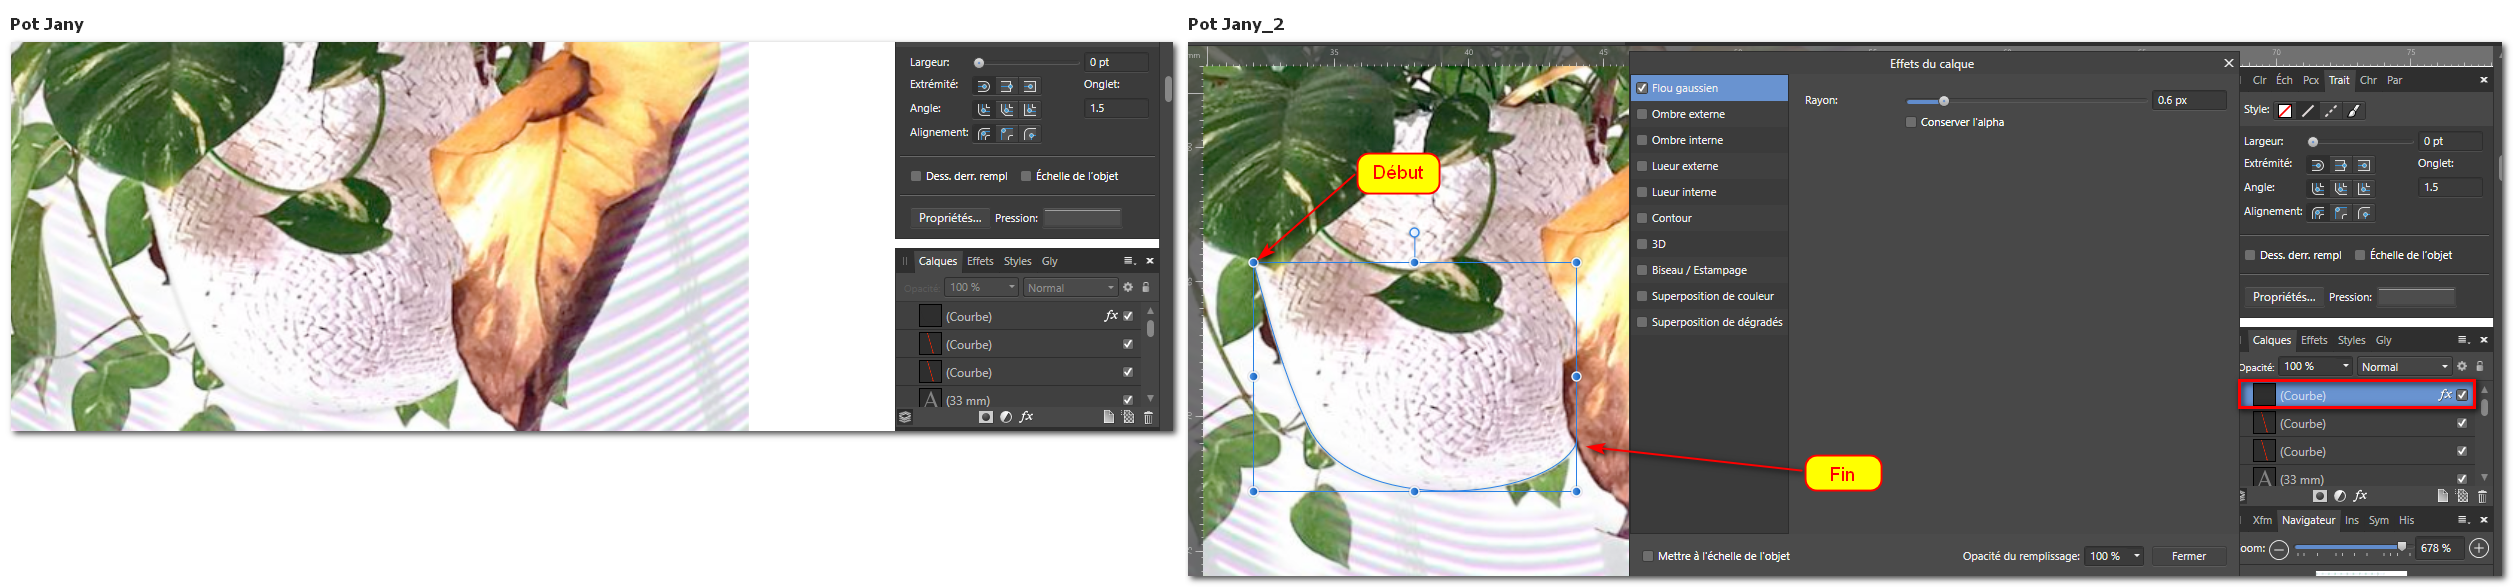This screenshot has width=2514, height=588.
Task: Choose first Extrémité cap icon in Pot Jany_2
Action: tap(2317, 165)
